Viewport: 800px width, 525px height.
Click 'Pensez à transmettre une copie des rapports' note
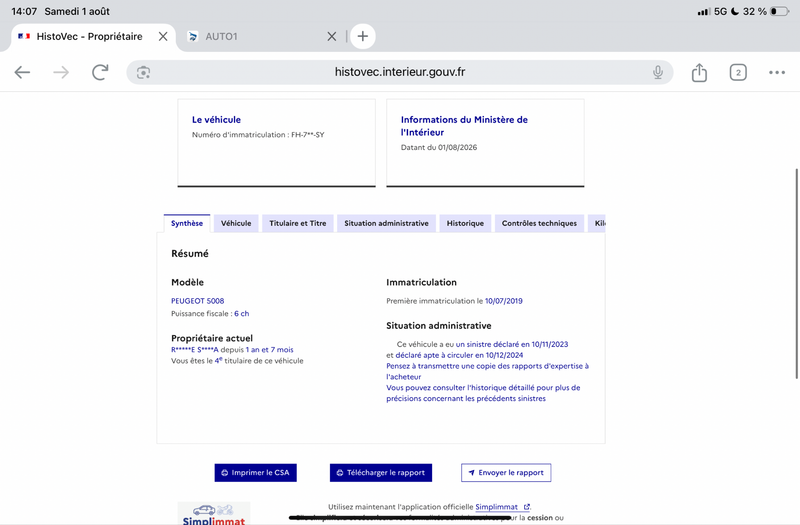(487, 371)
